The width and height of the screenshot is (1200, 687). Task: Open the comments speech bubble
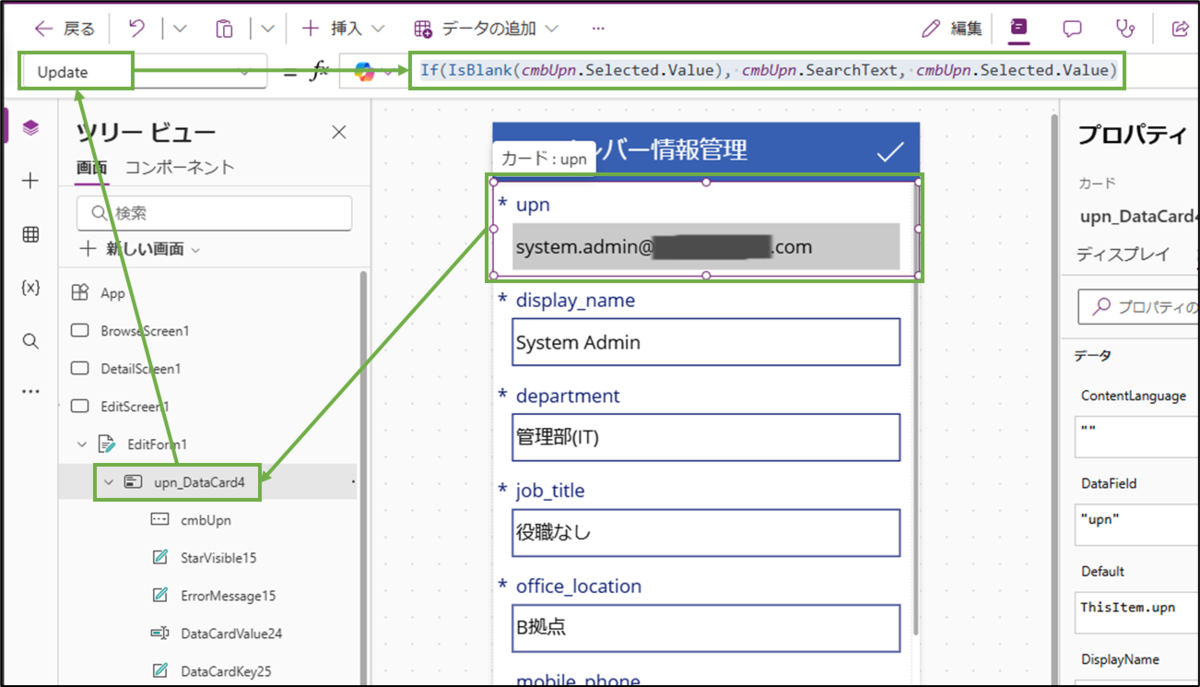pyautogui.click(x=1072, y=28)
